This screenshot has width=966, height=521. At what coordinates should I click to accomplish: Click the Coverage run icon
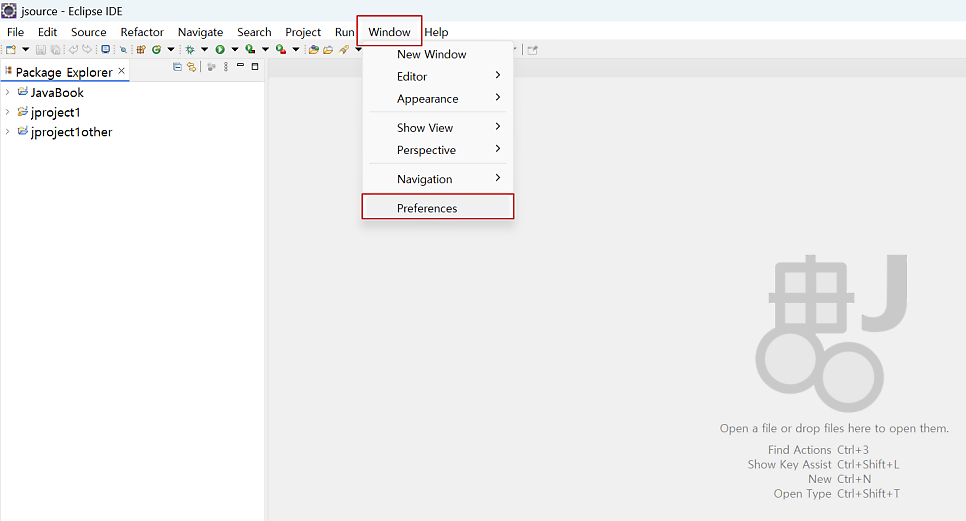pos(250,49)
